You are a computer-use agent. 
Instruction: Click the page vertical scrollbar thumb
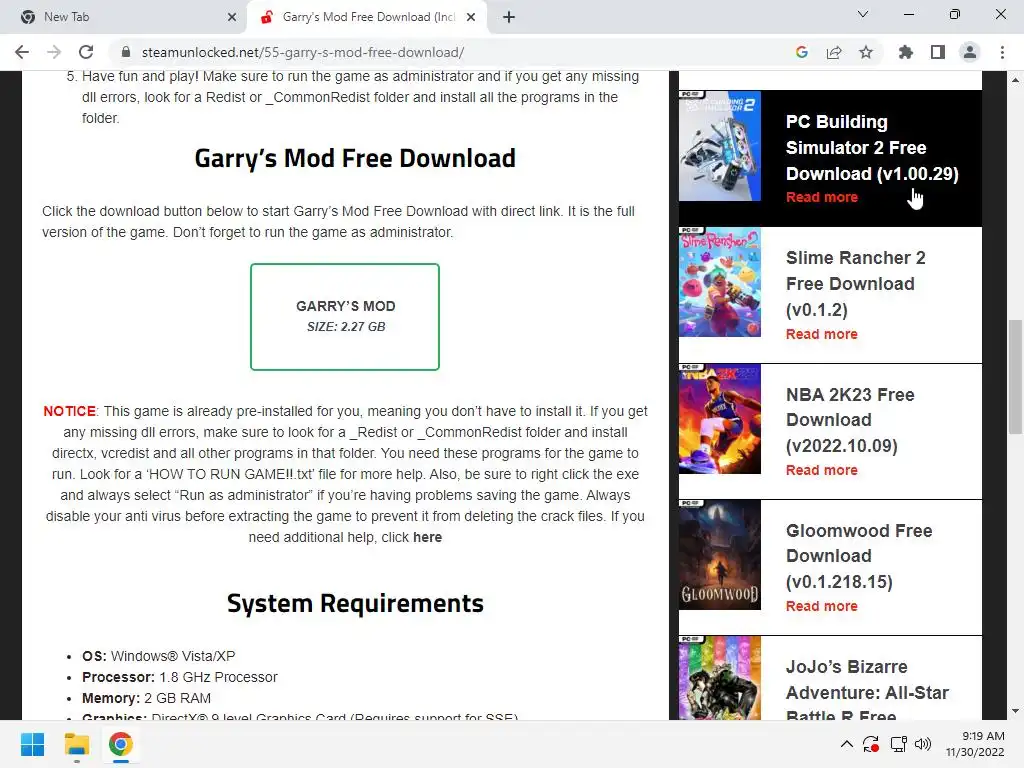pyautogui.click(x=1015, y=376)
